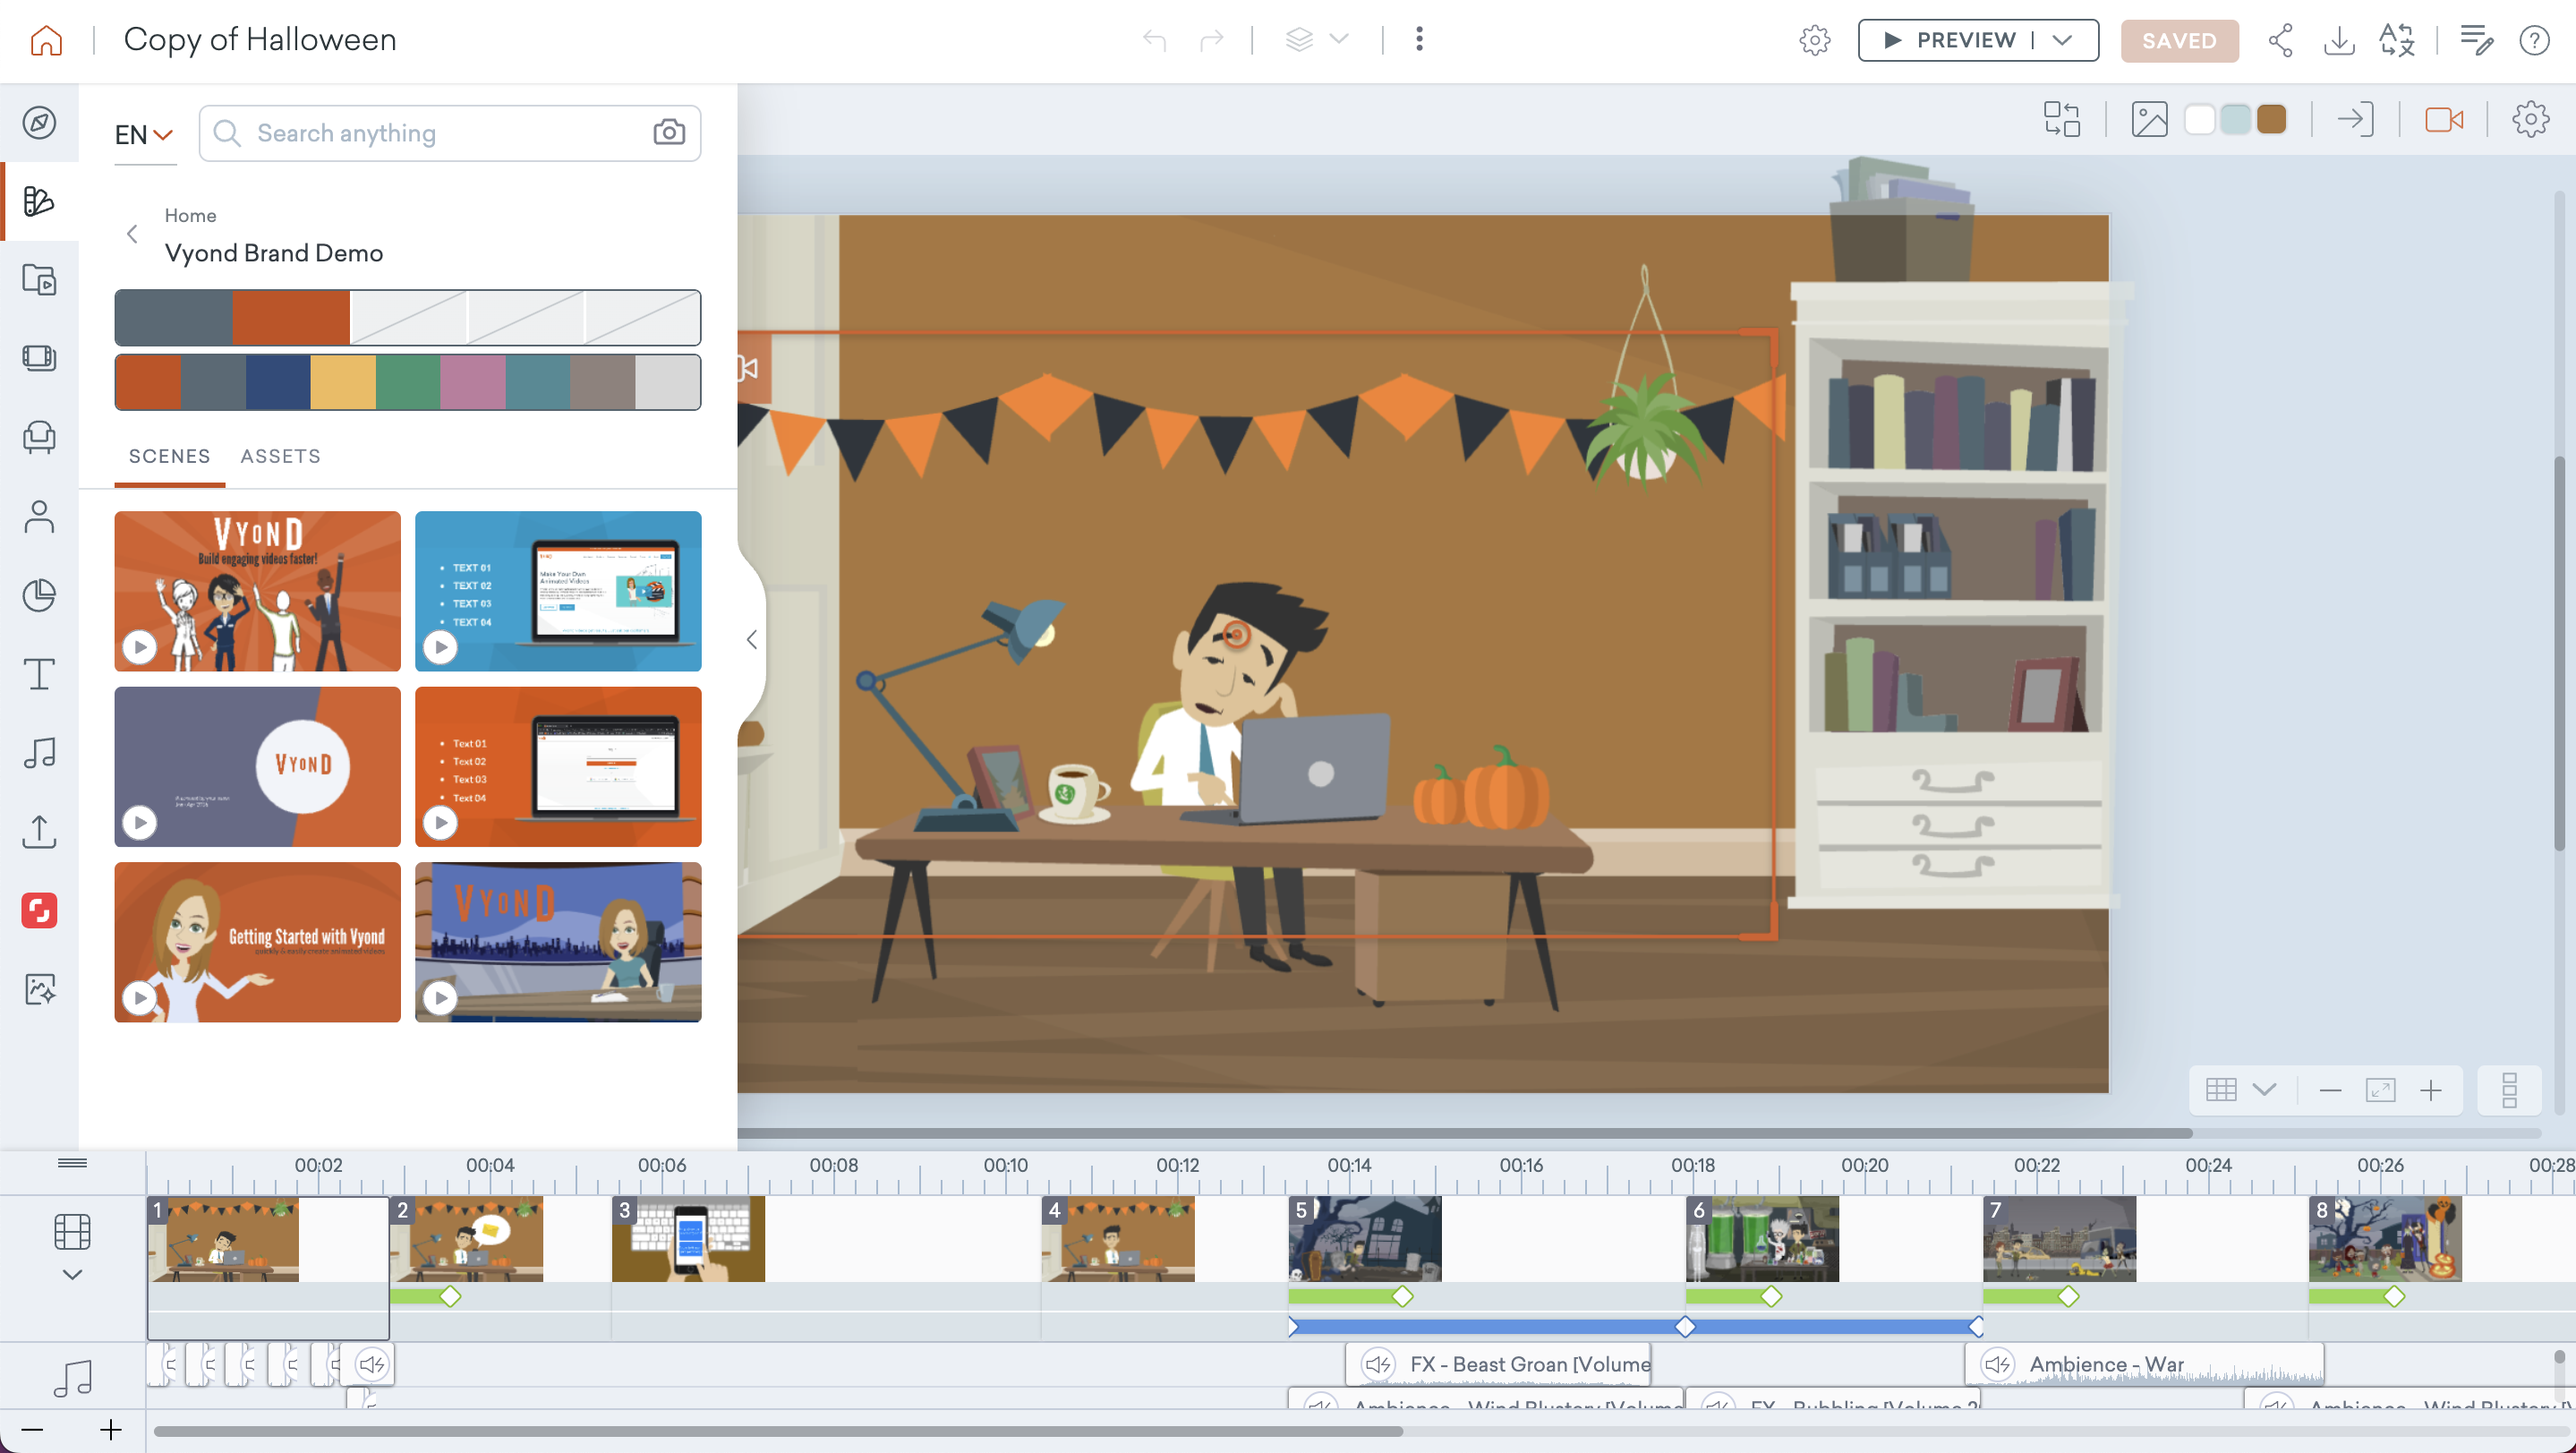Open the Charts sidebar tab
Image resolution: width=2576 pixels, height=1453 pixels.
coord(39,595)
